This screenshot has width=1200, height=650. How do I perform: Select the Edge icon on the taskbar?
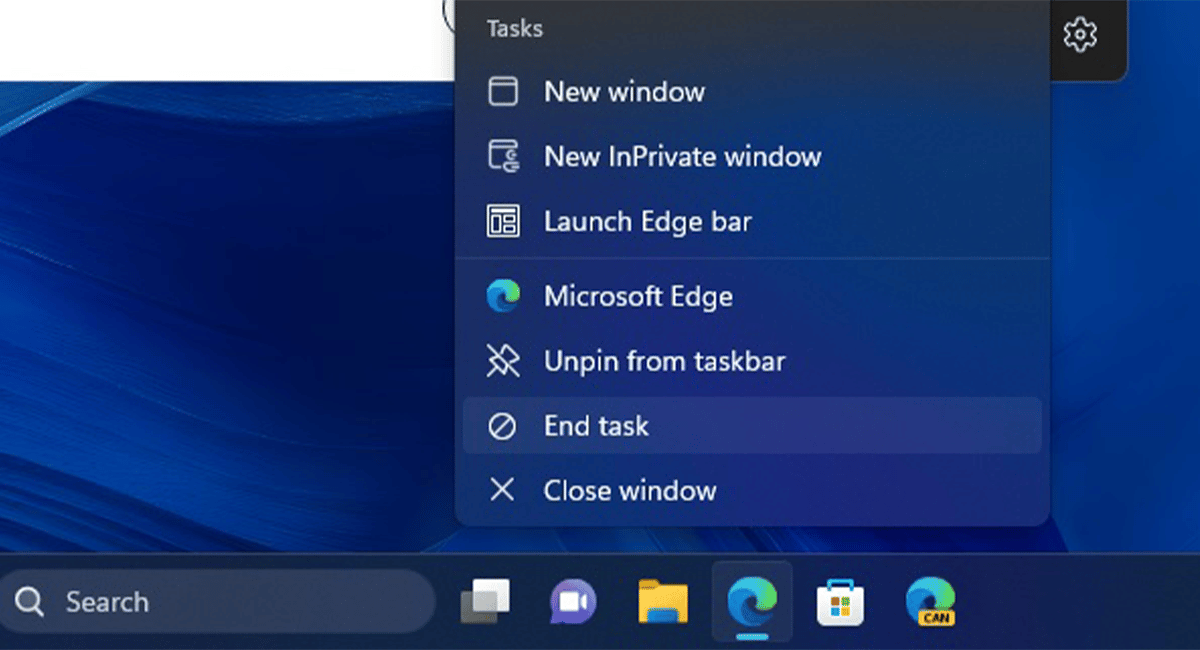tap(752, 601)
